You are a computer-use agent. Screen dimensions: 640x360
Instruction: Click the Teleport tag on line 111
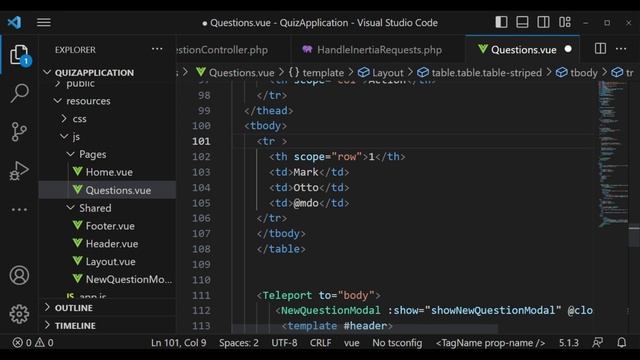click(287, 295)
